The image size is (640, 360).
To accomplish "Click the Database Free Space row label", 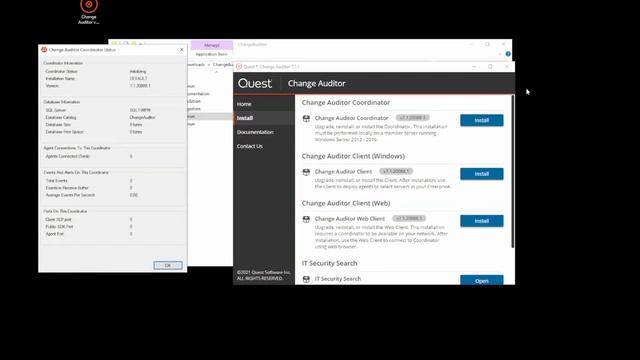I will point(64,132).
